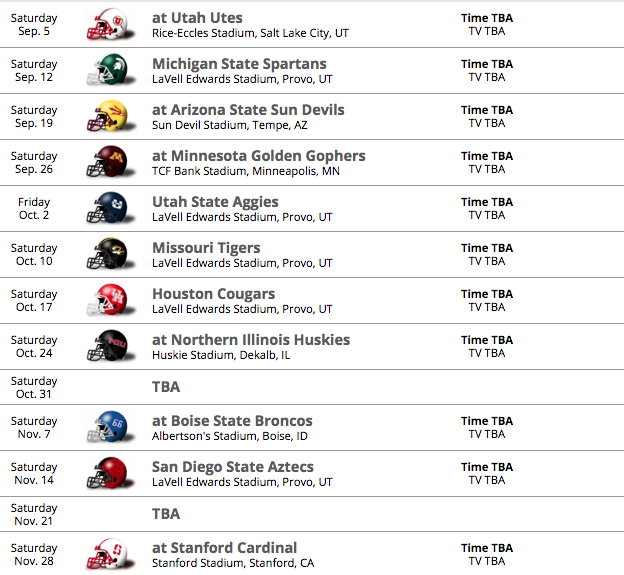The width and height of the screenshot is (624, 575).
Task: Click the Houston Cougars helmet icon
Action: click(x=106, y=301)
